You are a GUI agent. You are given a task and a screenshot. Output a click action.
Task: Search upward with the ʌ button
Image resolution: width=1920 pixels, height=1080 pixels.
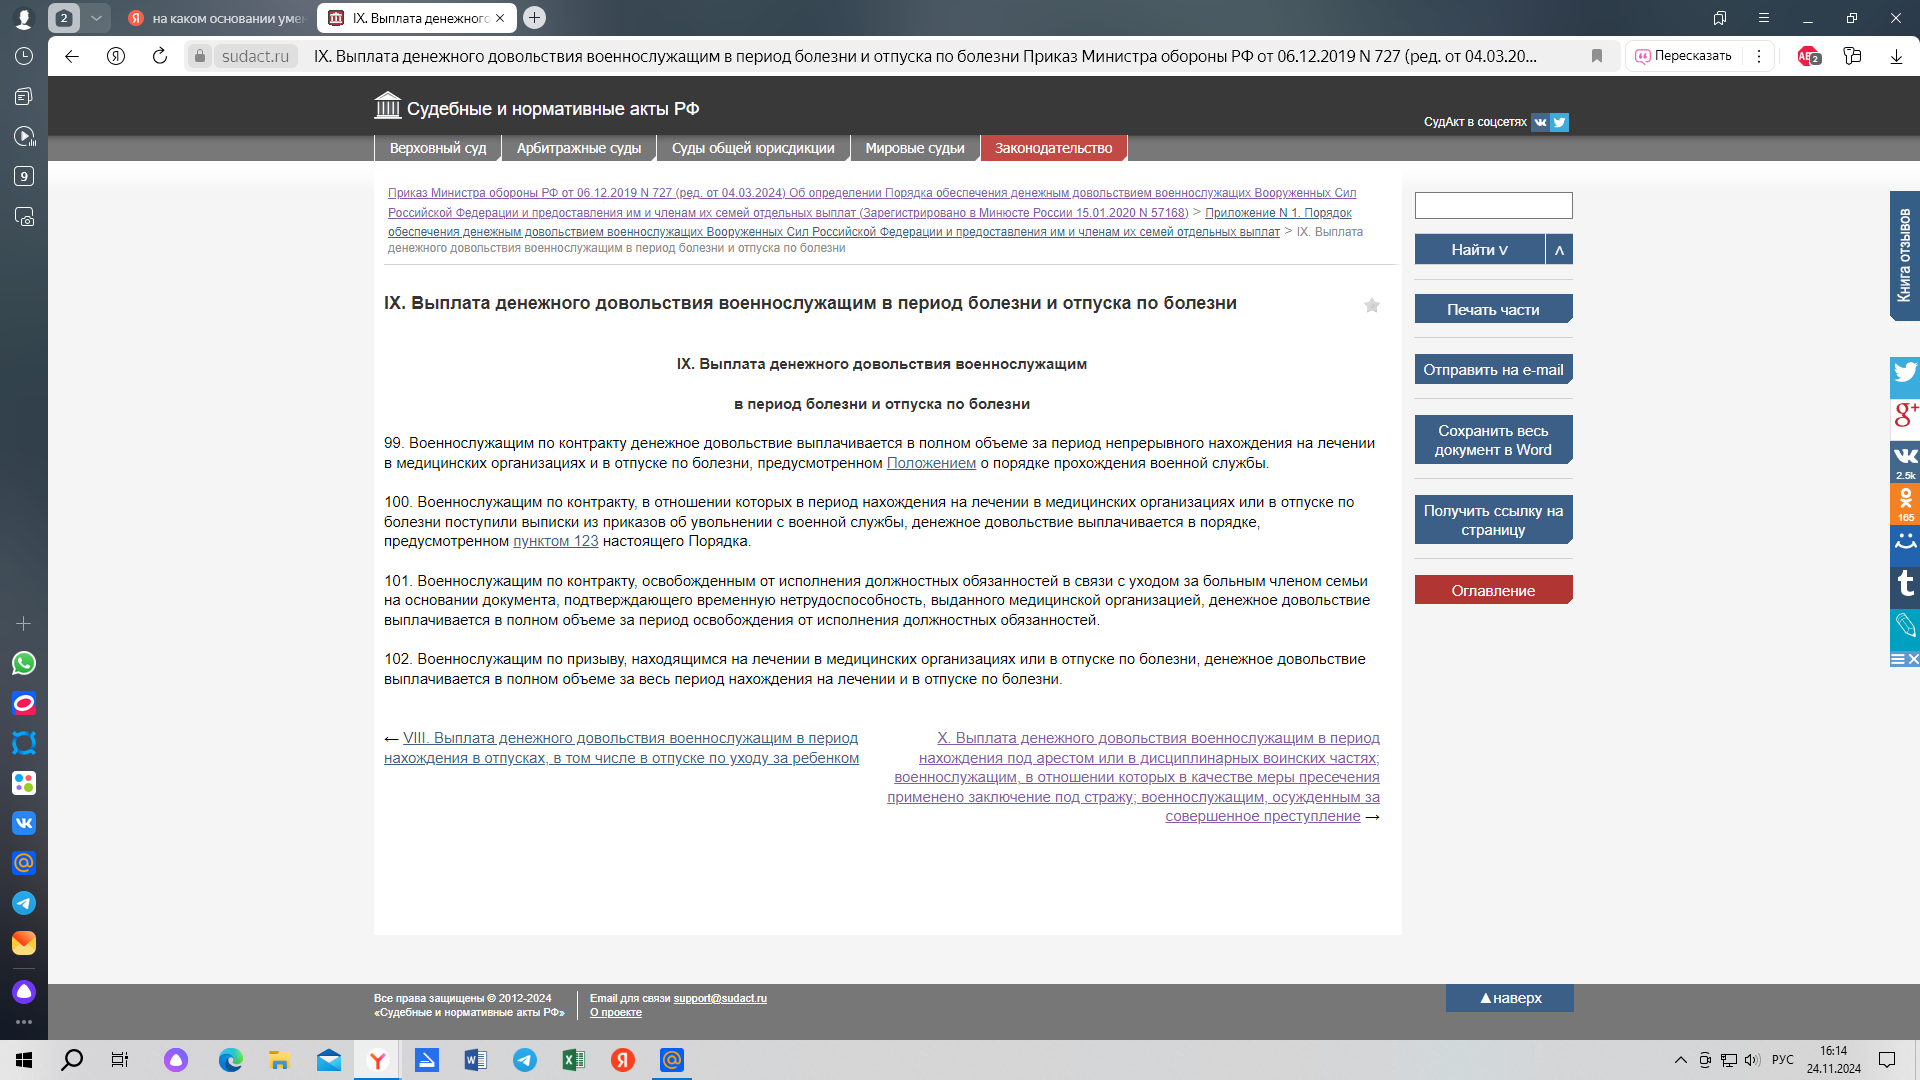[1559, 249]
